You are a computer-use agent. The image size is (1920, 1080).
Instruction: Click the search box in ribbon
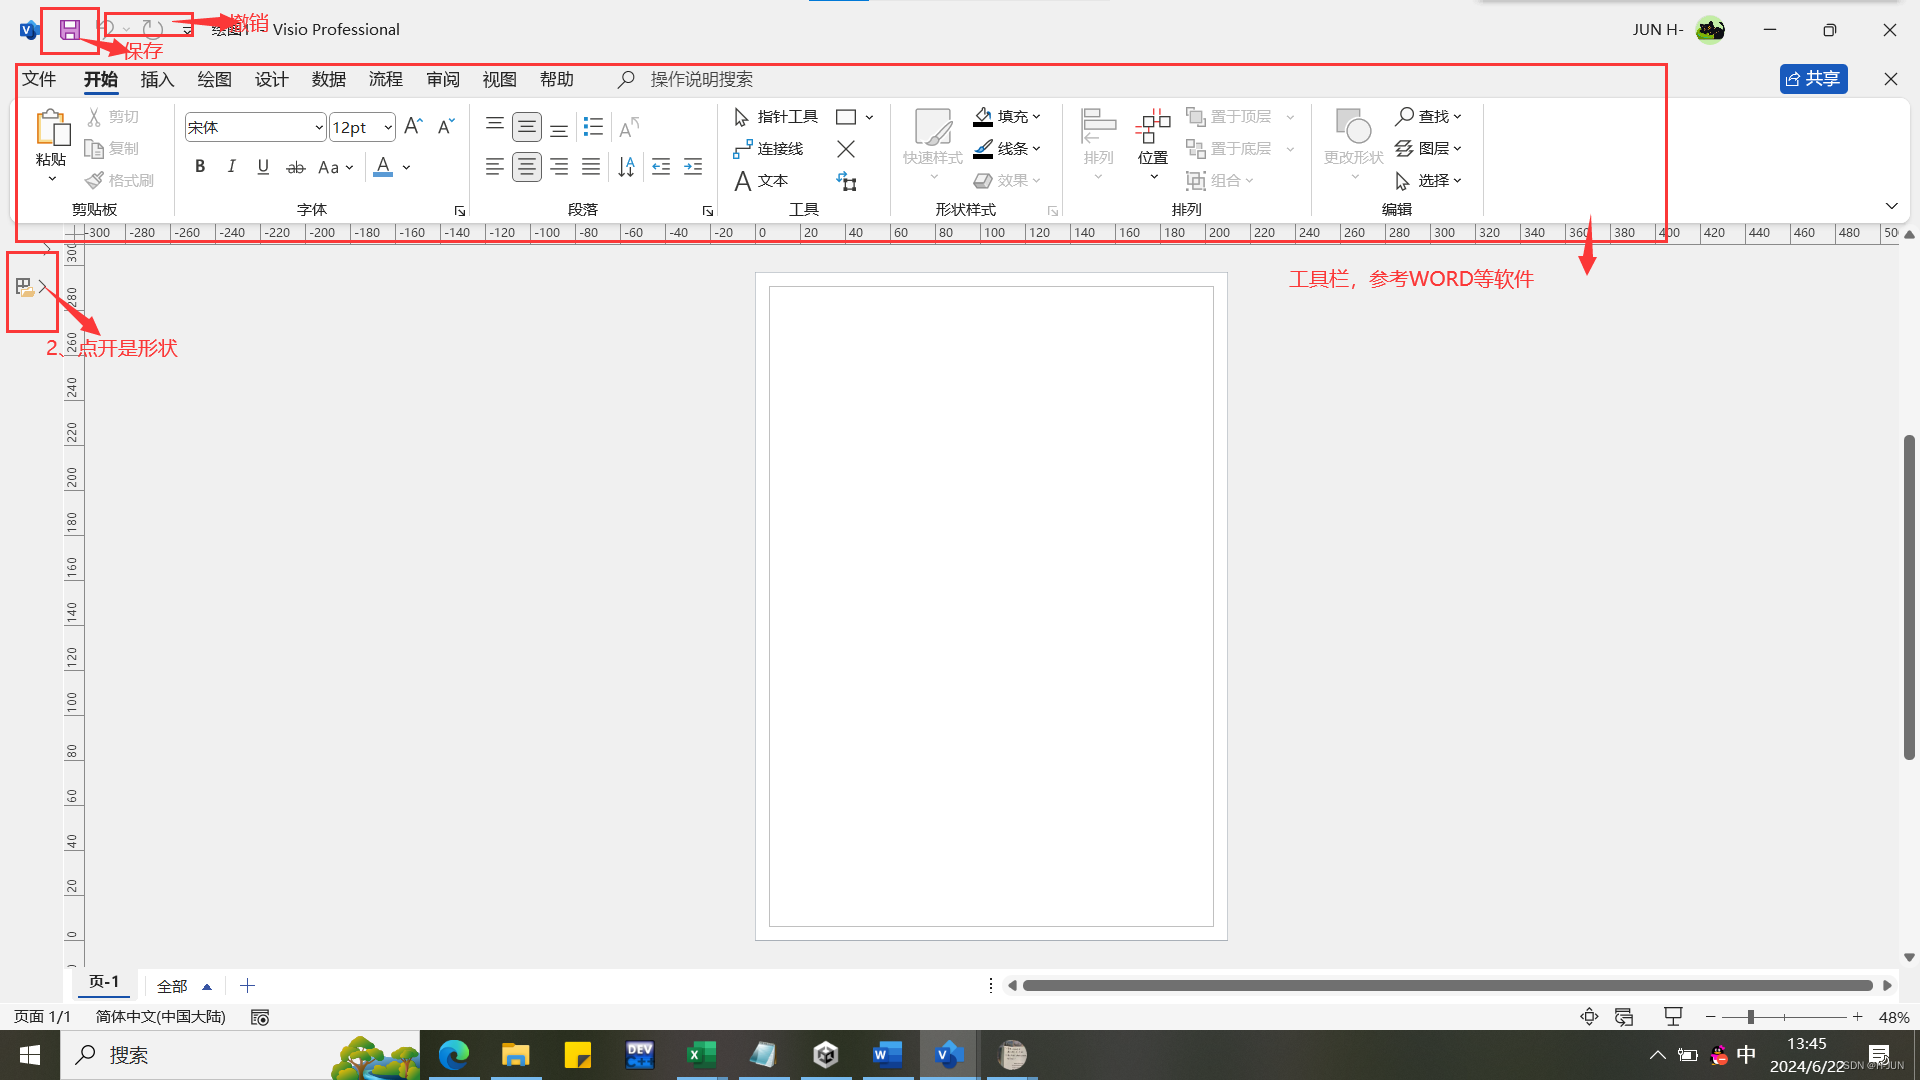(700, 79)
